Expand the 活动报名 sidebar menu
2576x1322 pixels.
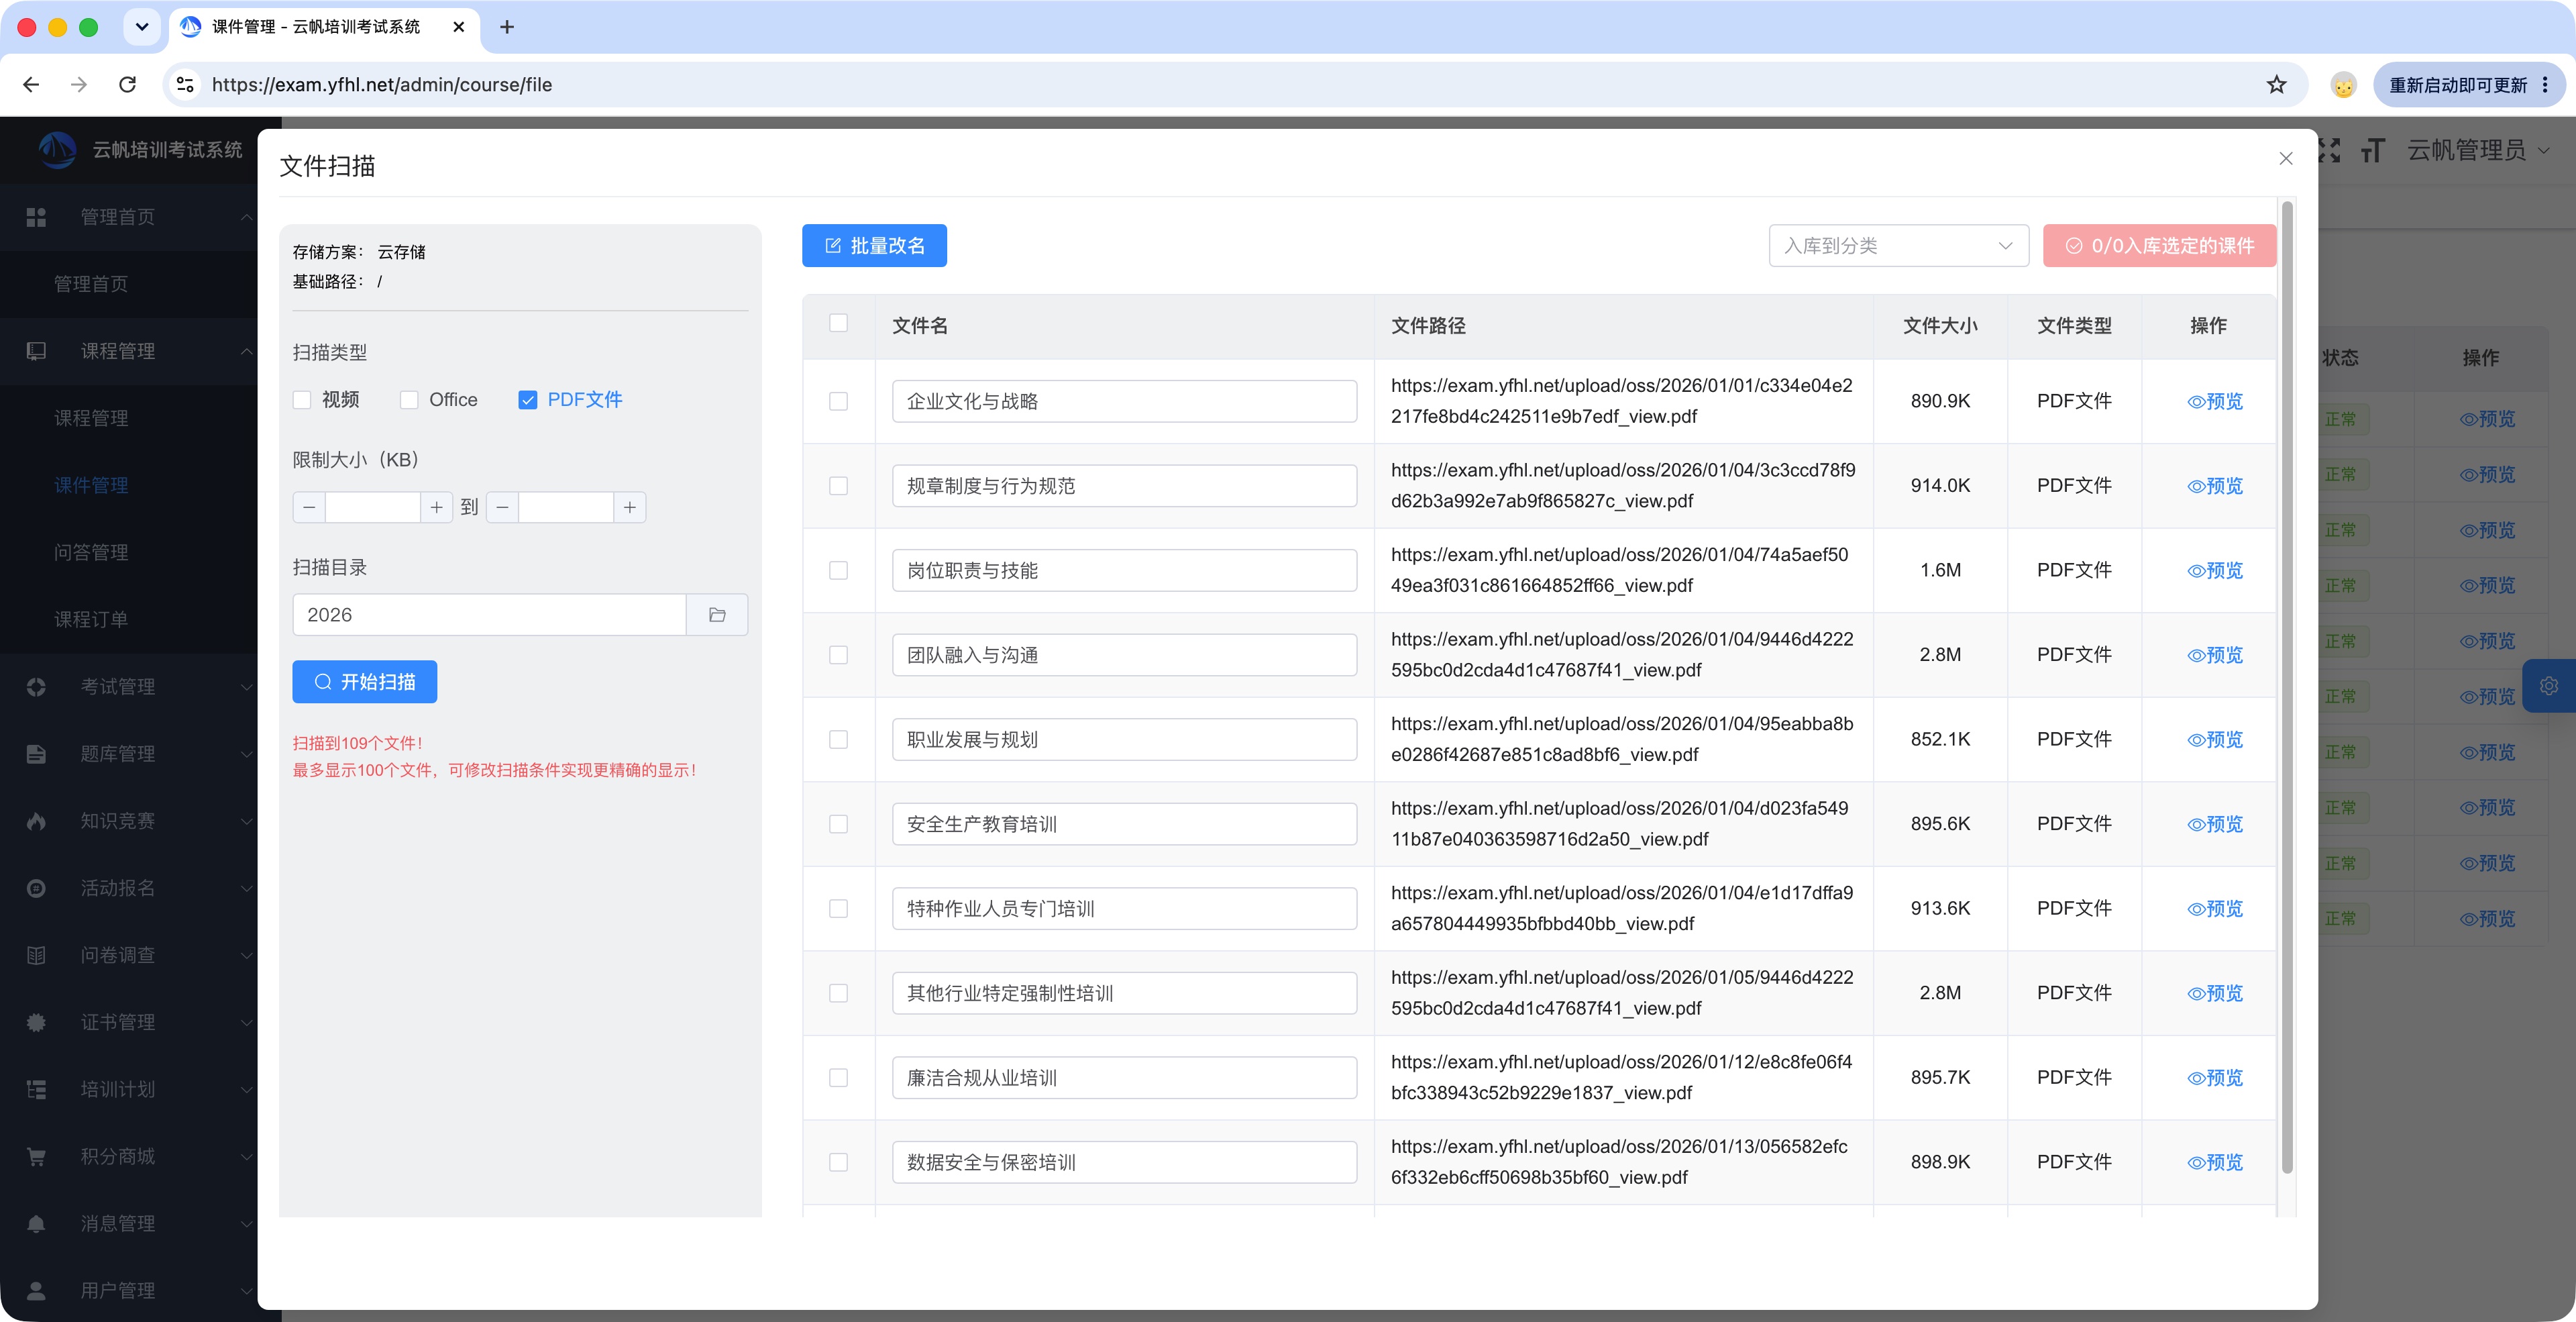tap(129, 888)
